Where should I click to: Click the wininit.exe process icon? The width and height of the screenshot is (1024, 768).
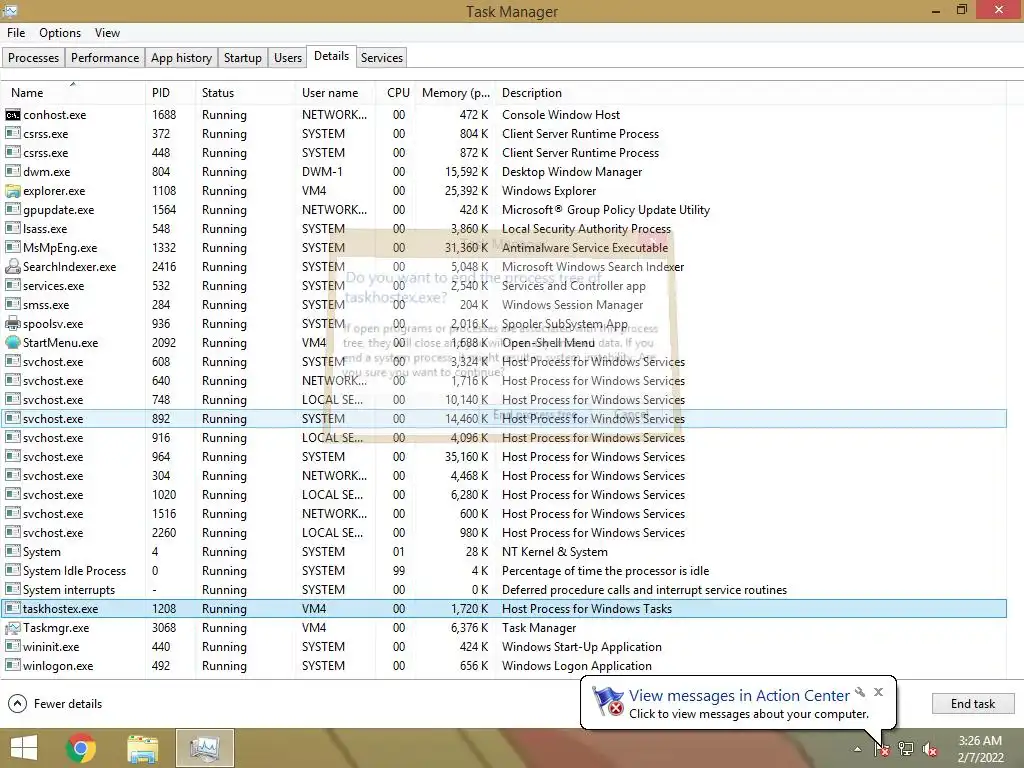click(x=12, y=647)
